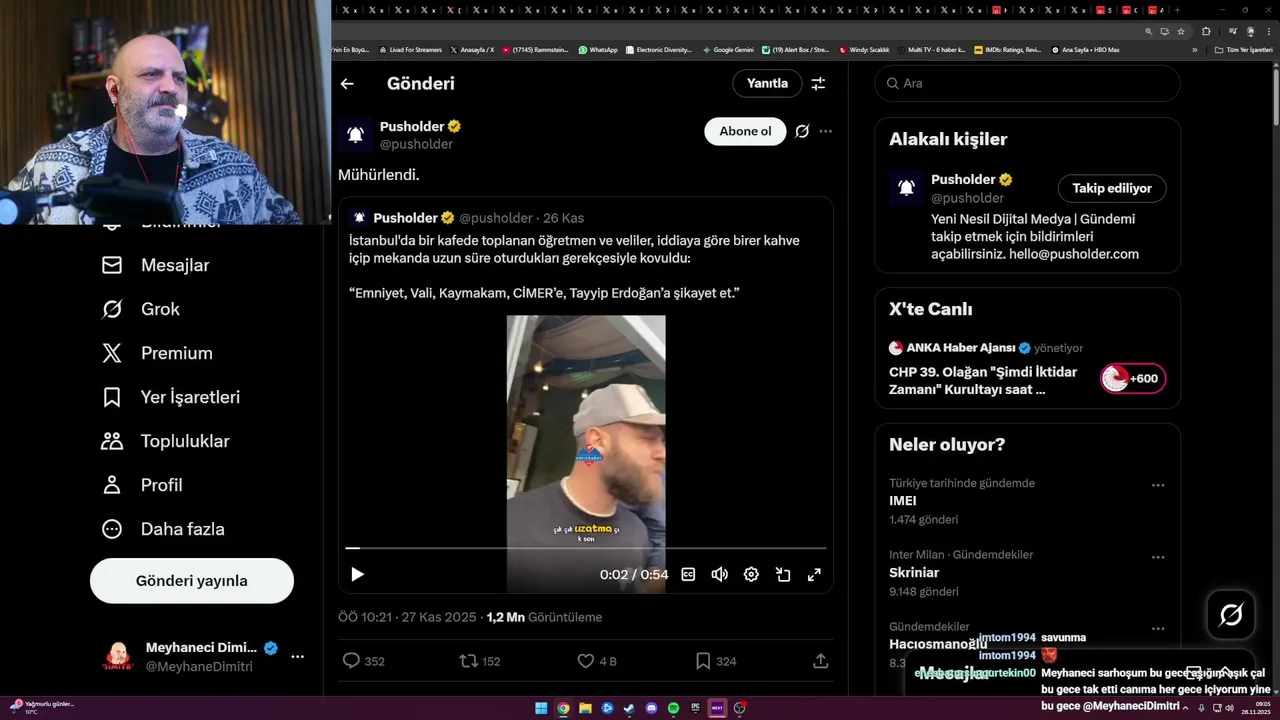The width and height of the screenshot is (1280, 720).
Task: Mute the video sound
Action: click(719, 574)
